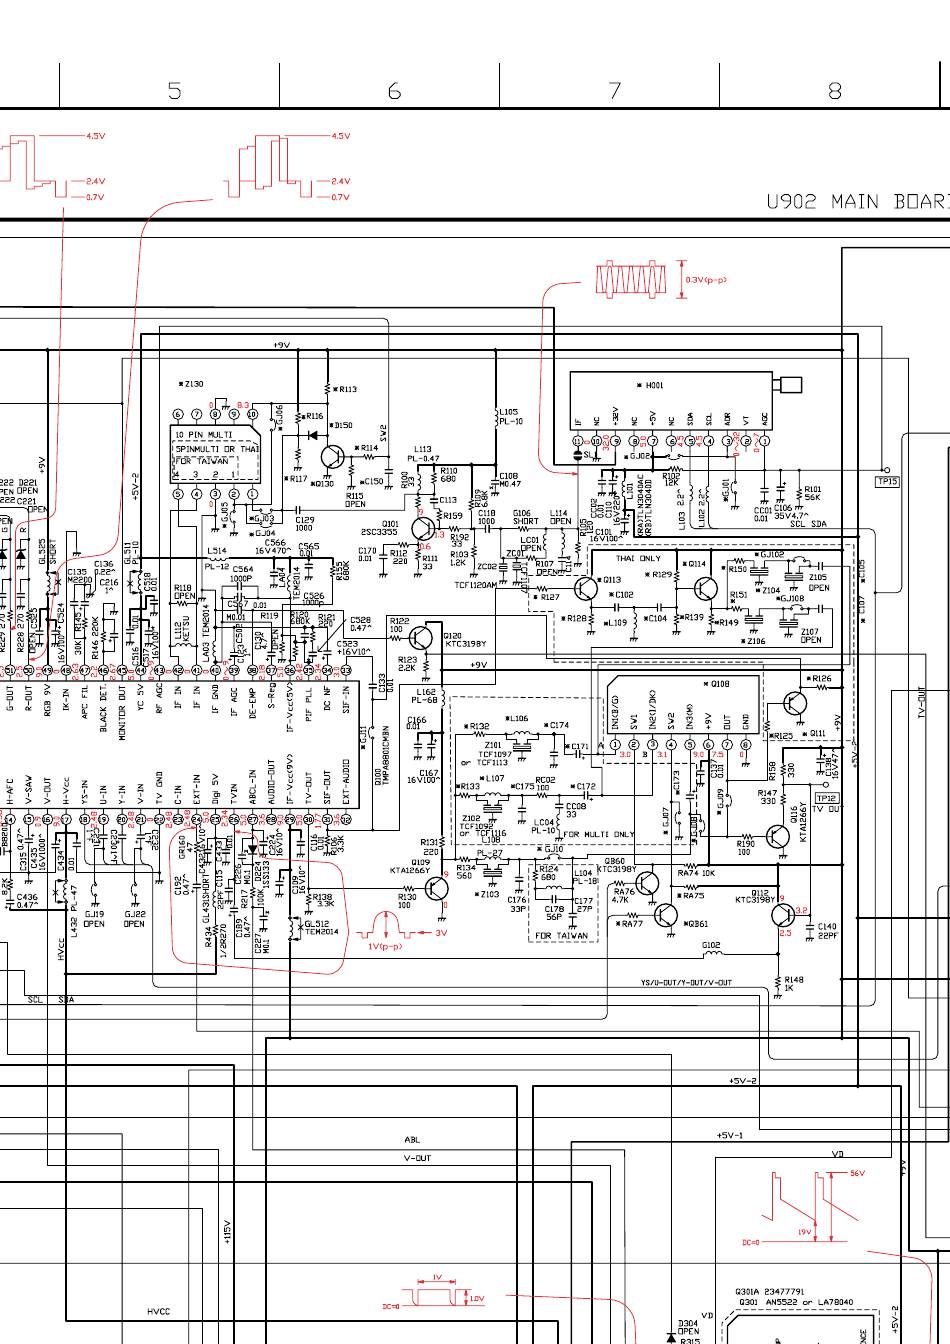This screenshot has width=950, height=1344.
Task: Click the FOR TAIWAN label under C178
Action: pyautogui.click(x=561, y=935)
